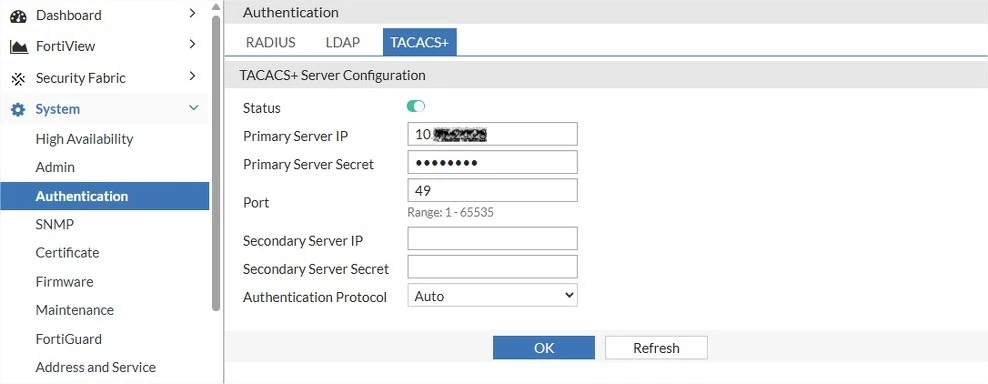Click the sidebar vertical scrollbar

click(217, 163)
